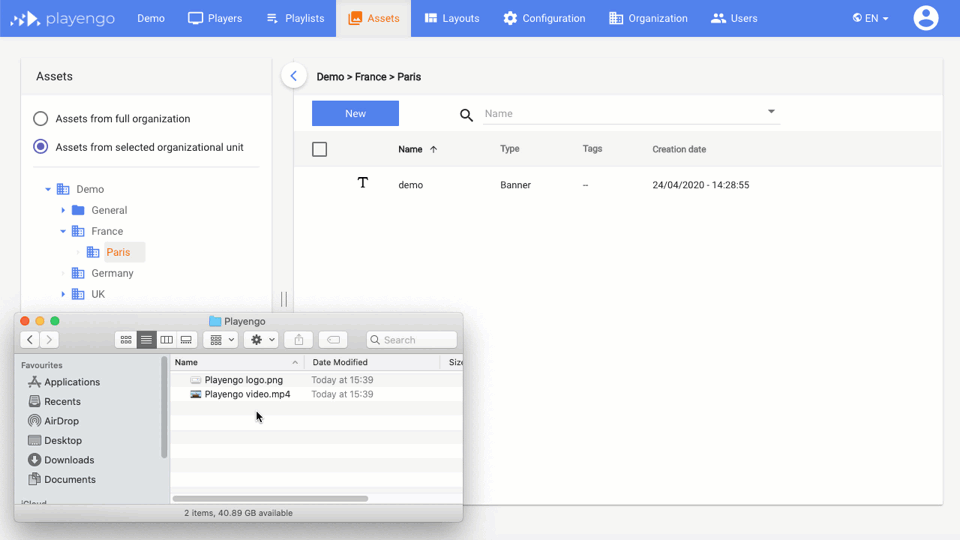
Task: Select Demo organization in tree
Action: pyautogui.click(x=90, y=189)
